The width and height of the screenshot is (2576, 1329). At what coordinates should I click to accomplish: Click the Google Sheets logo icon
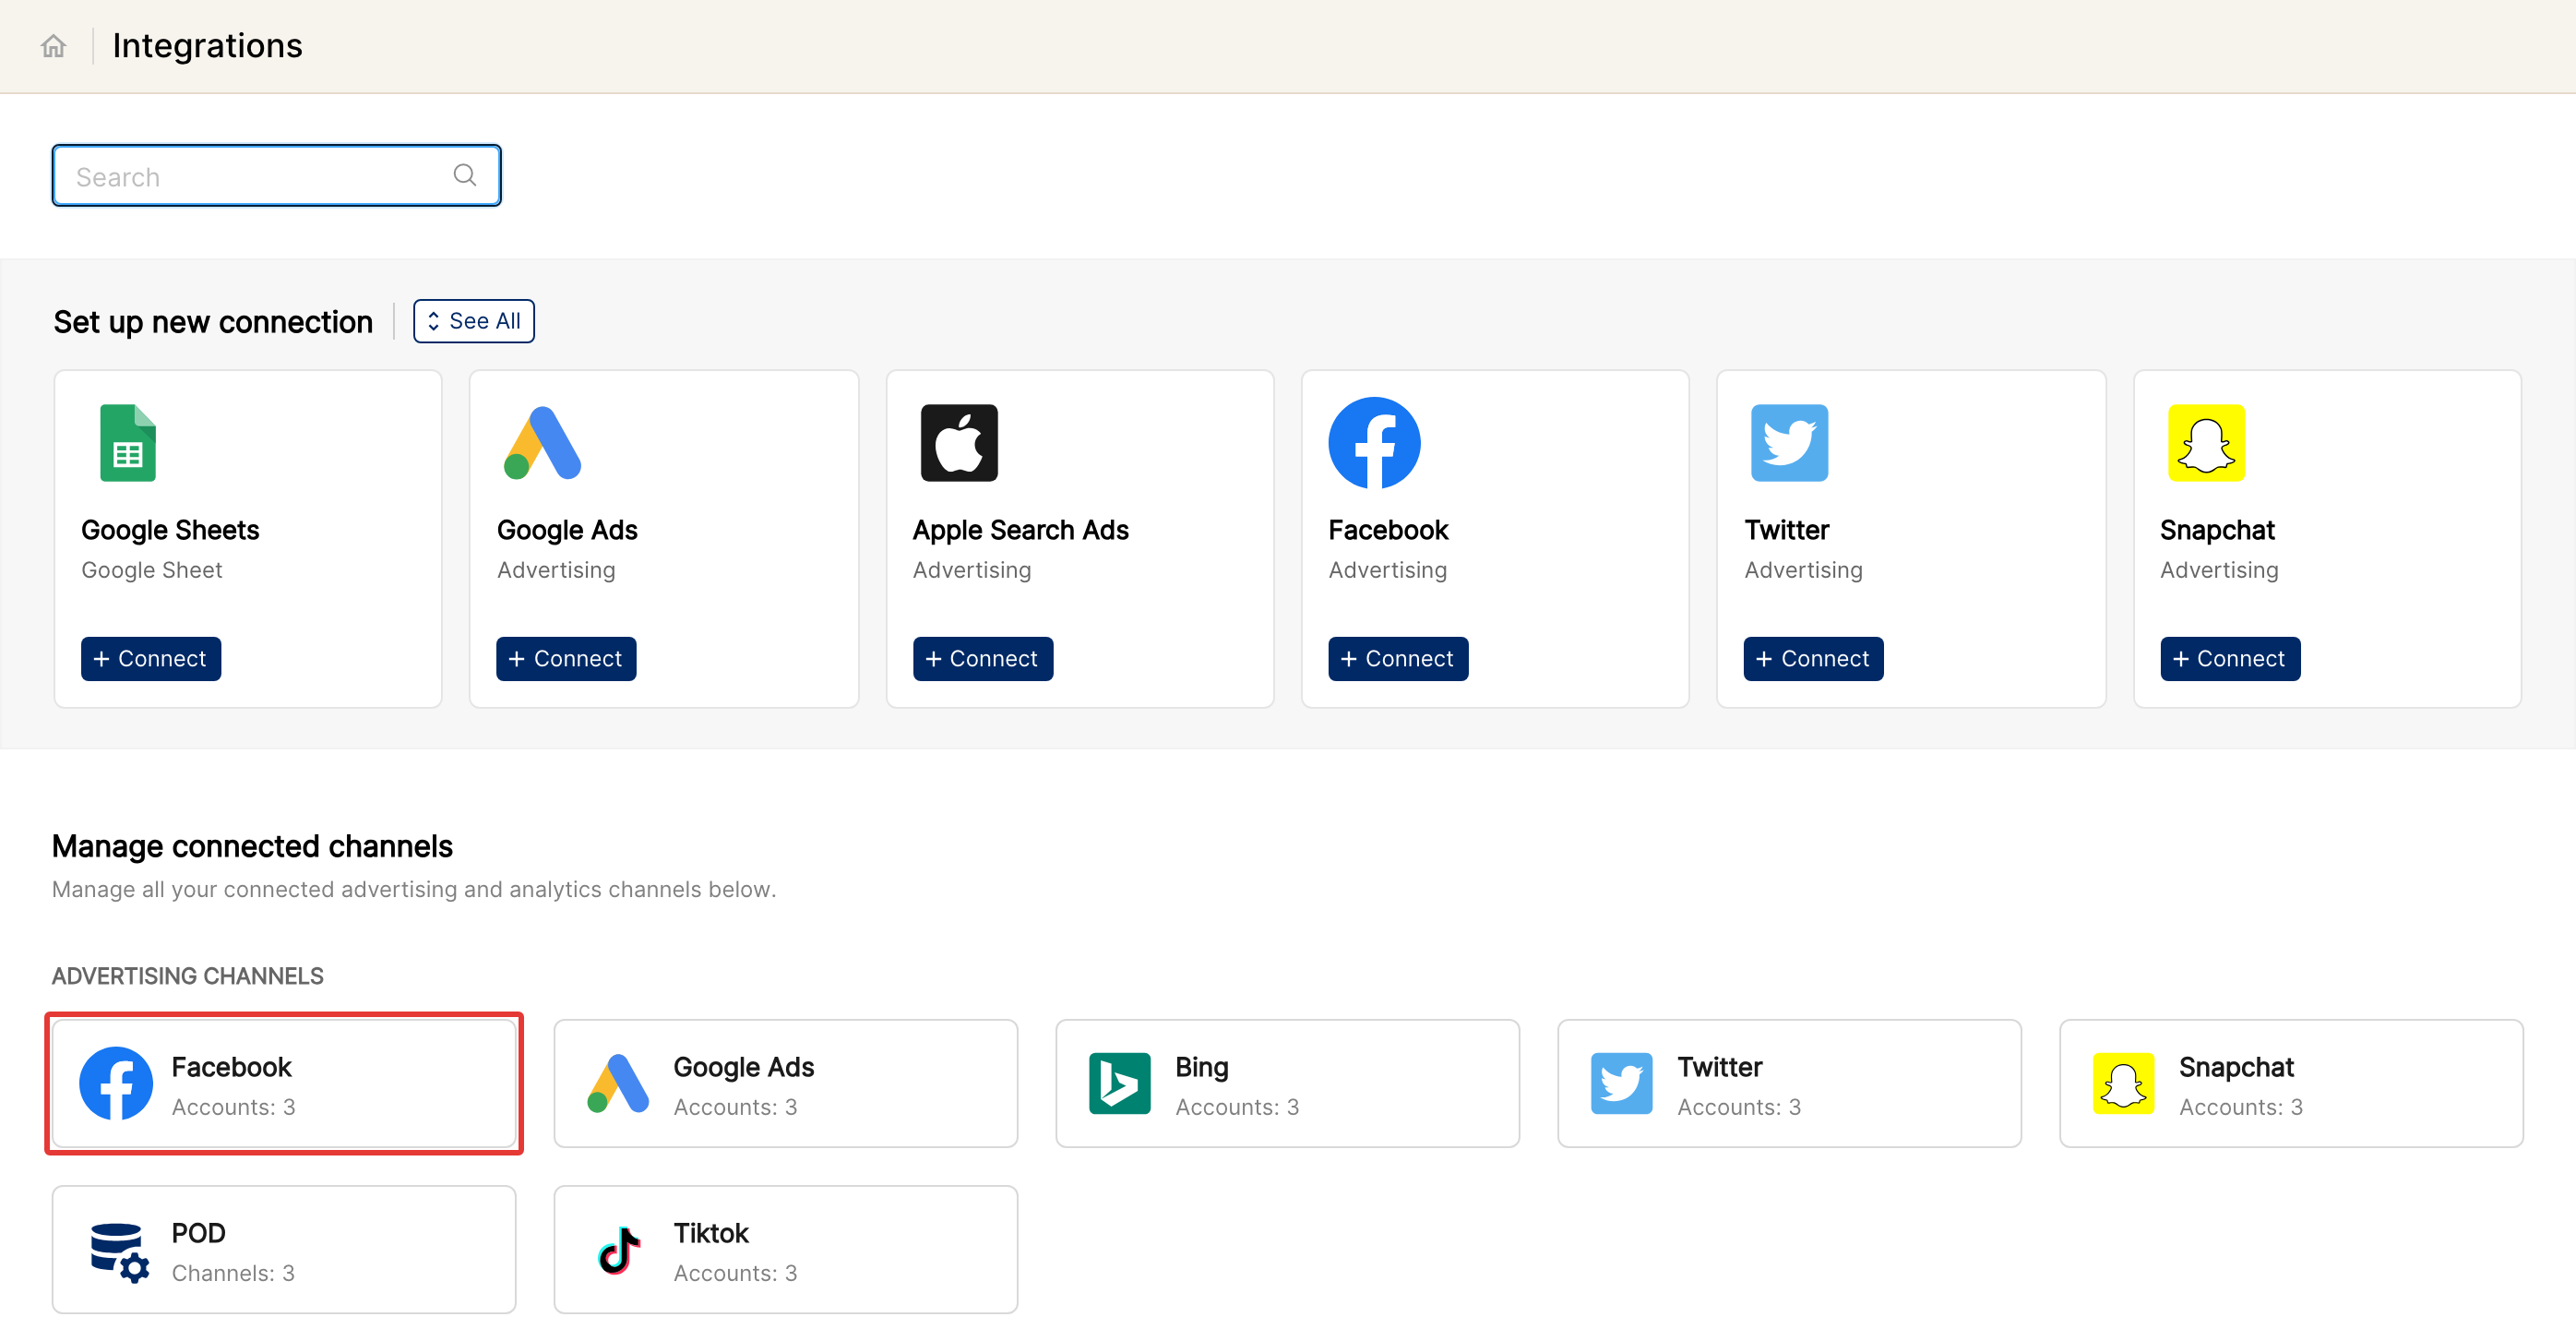tap(128, 443)
